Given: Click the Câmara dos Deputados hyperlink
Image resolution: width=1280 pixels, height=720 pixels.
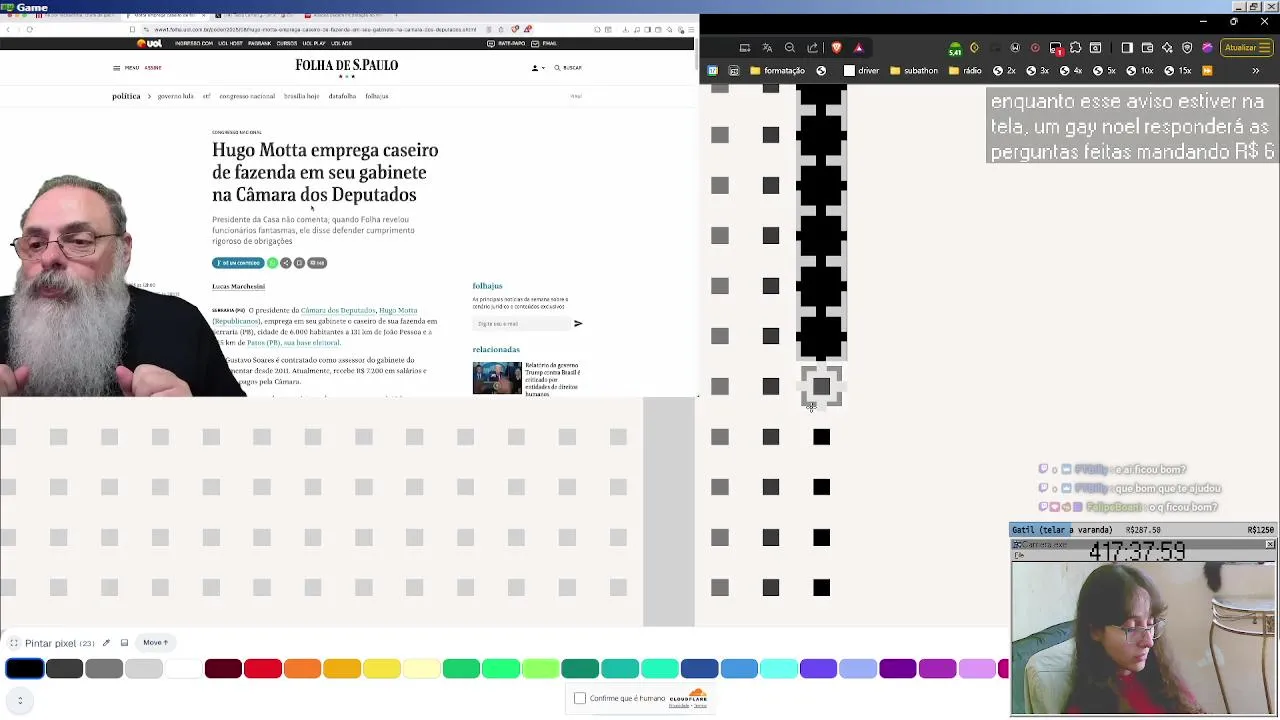Looking at the screenshot, I should tap(338, 310).
